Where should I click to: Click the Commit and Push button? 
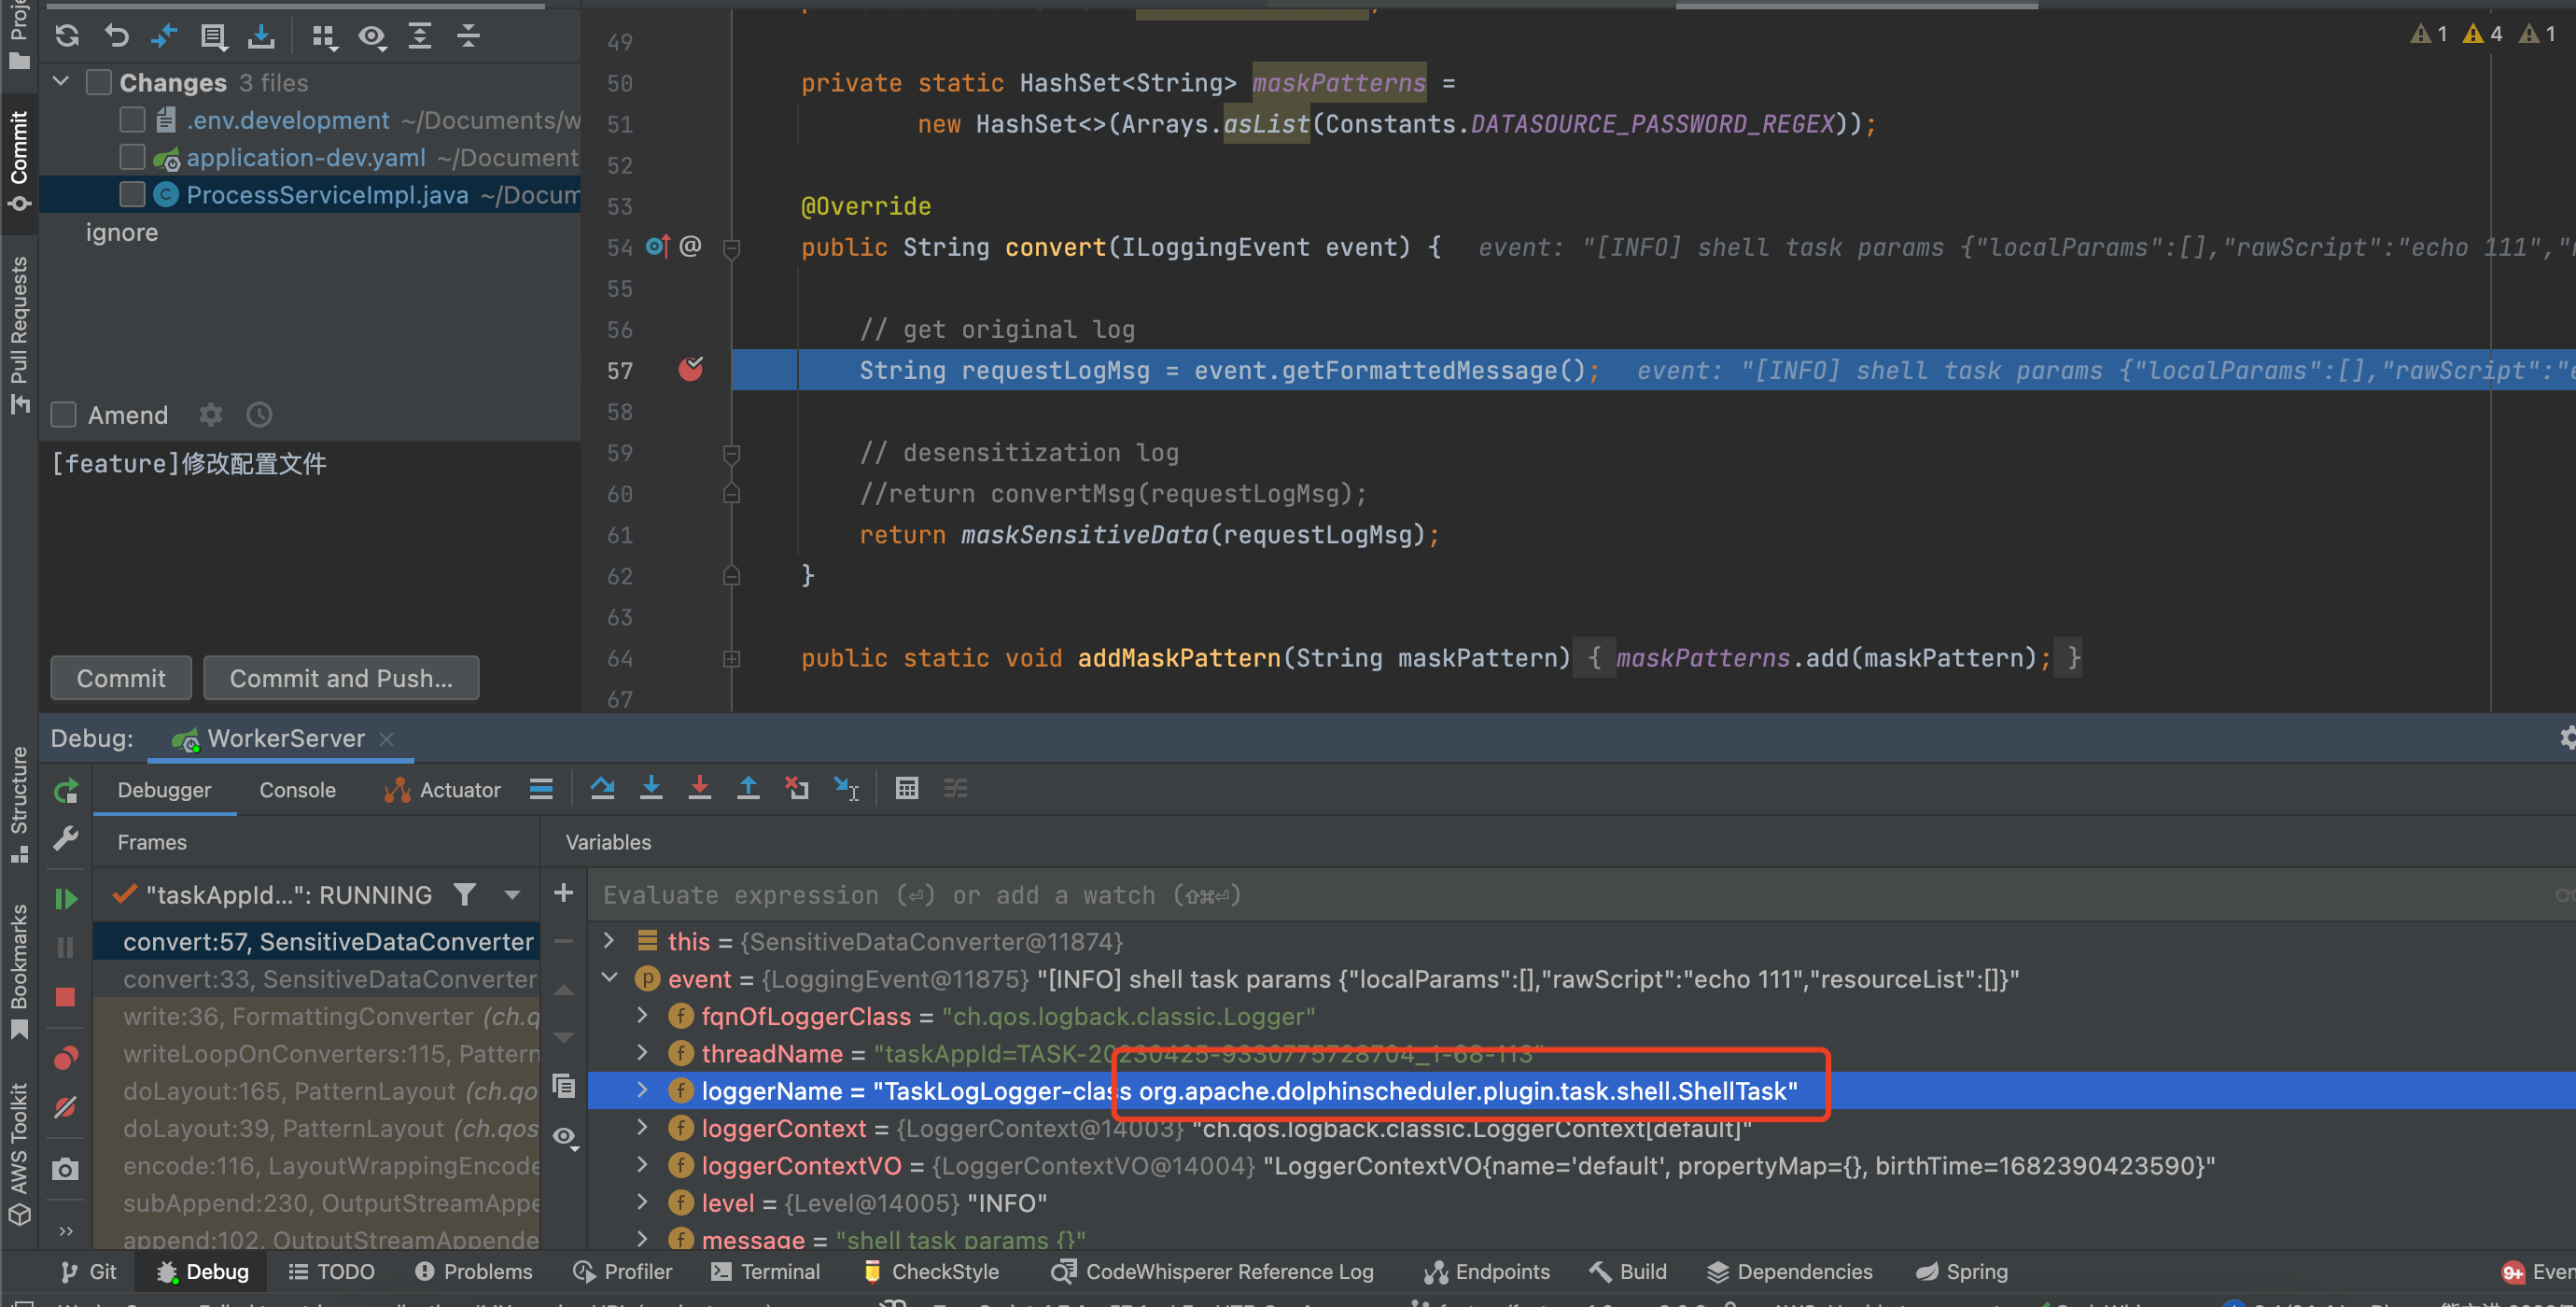(x=340, y=678)
